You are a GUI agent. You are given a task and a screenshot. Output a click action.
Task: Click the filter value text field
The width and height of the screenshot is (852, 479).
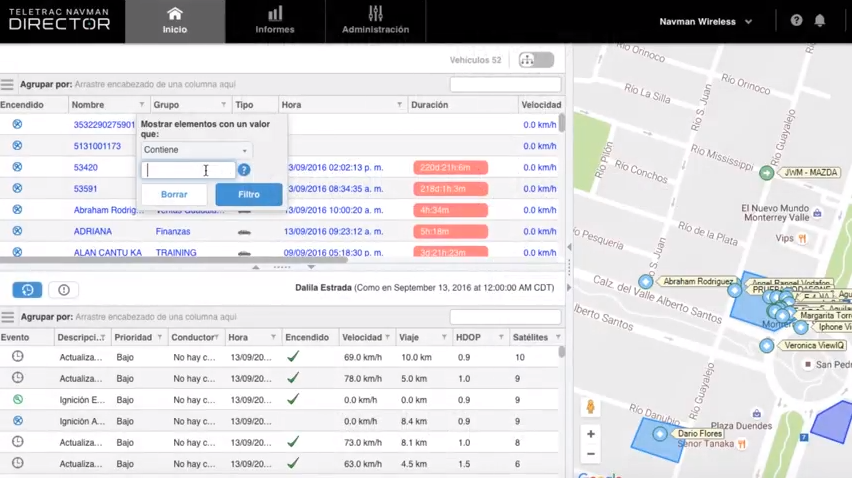coord(188,171)
